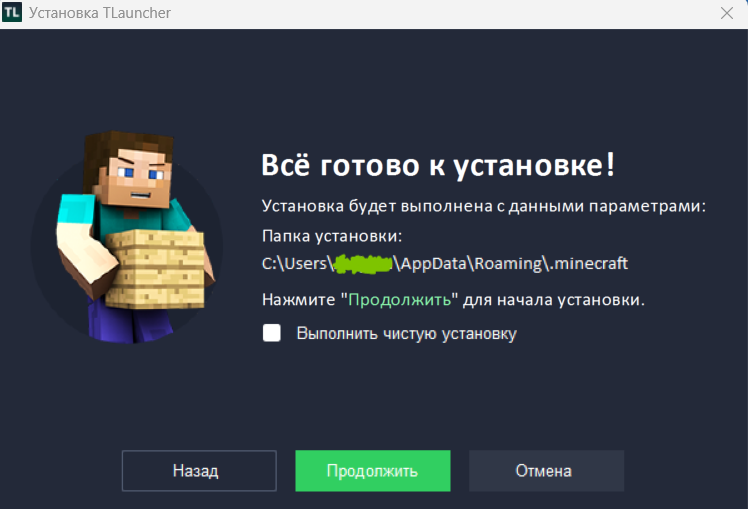748x509 pixels.
Task: Cancel installation with the Отмена button
Action: (546, 471)
